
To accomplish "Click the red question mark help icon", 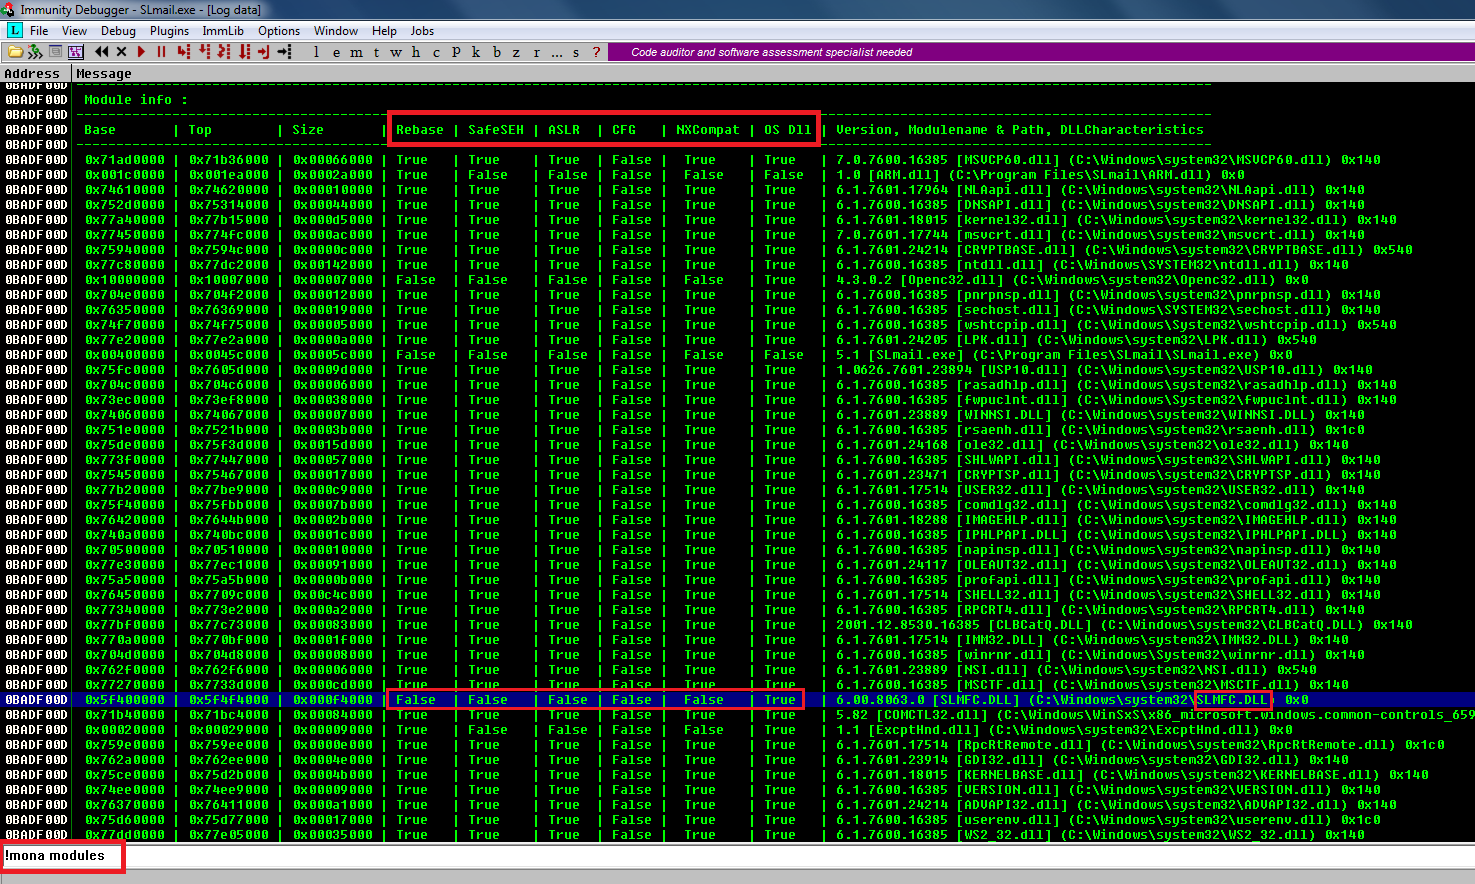I will pos(596,52).
